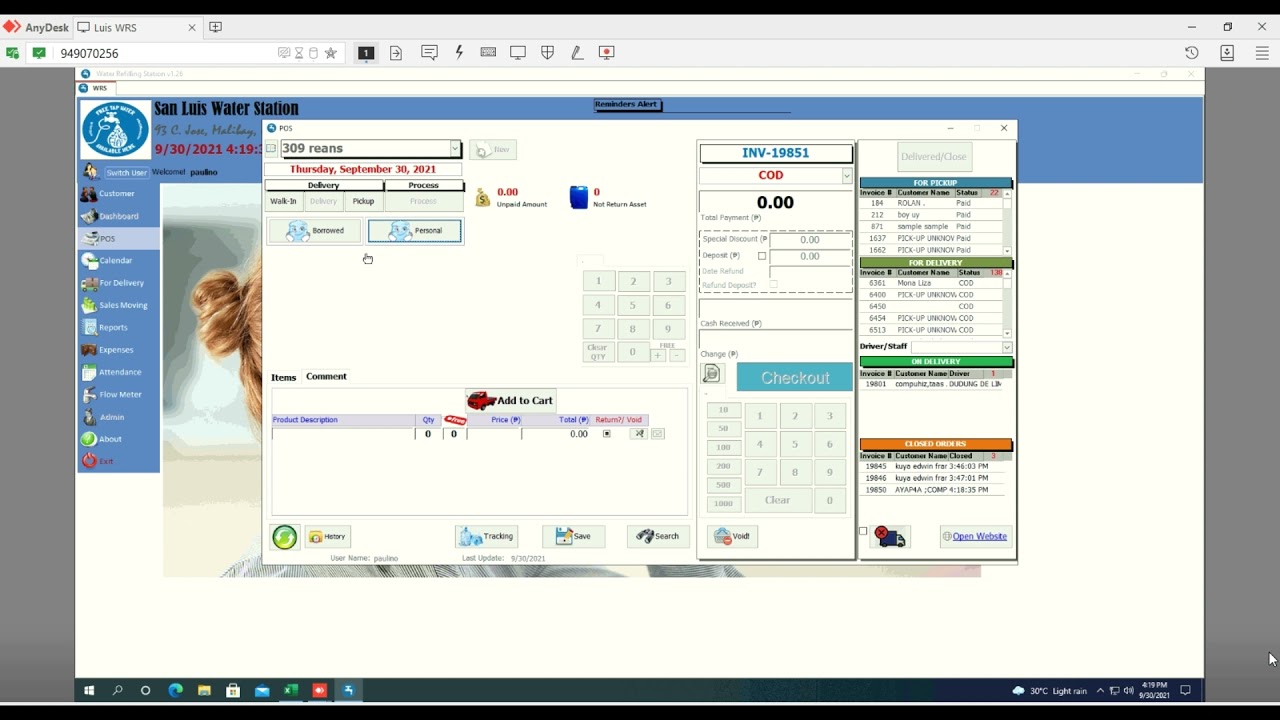Click the Tracking button
This screenshot has height=720, width=1280.
(486, 537)
